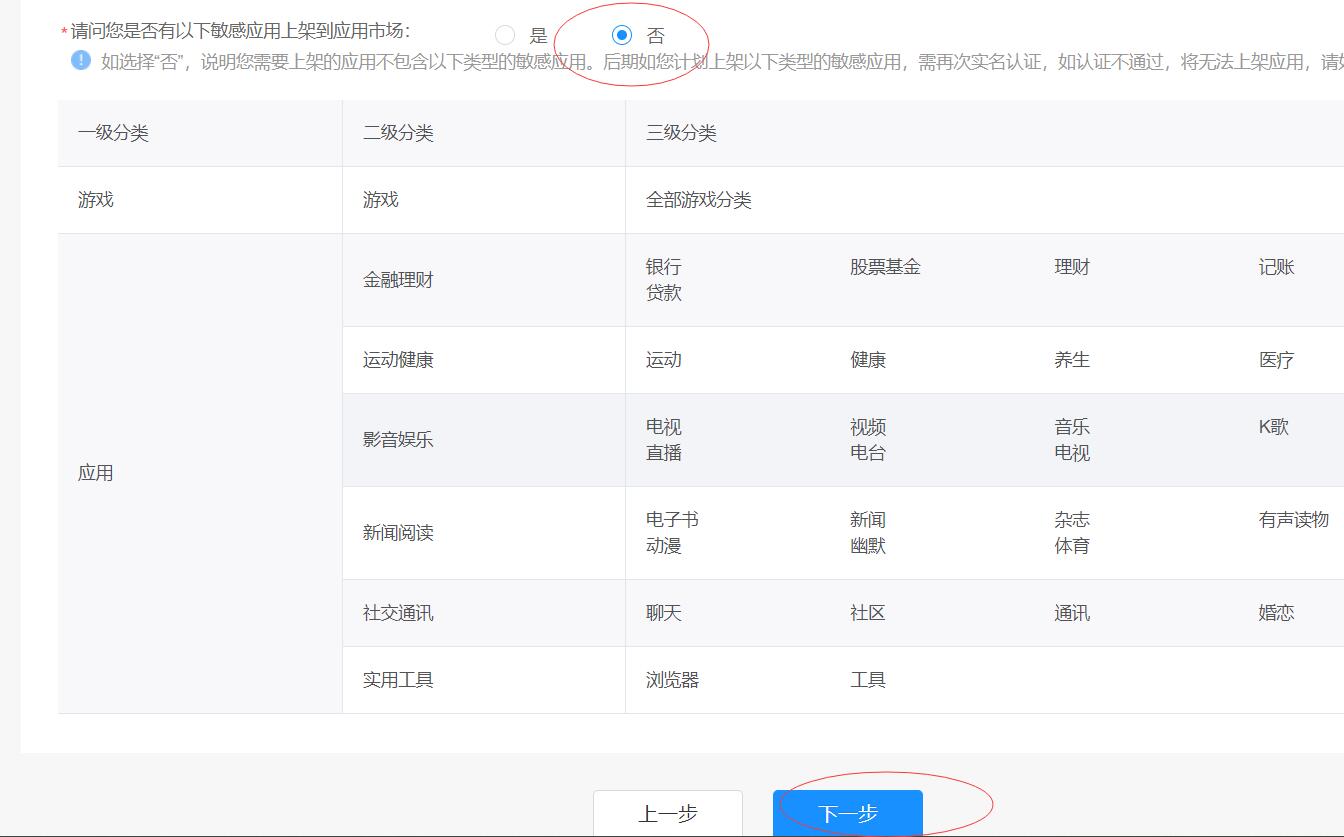Click the 实用工具 second-level category
Image resolution: width=1344 pixels, height=837 pixels.
[x=398, y=680]
